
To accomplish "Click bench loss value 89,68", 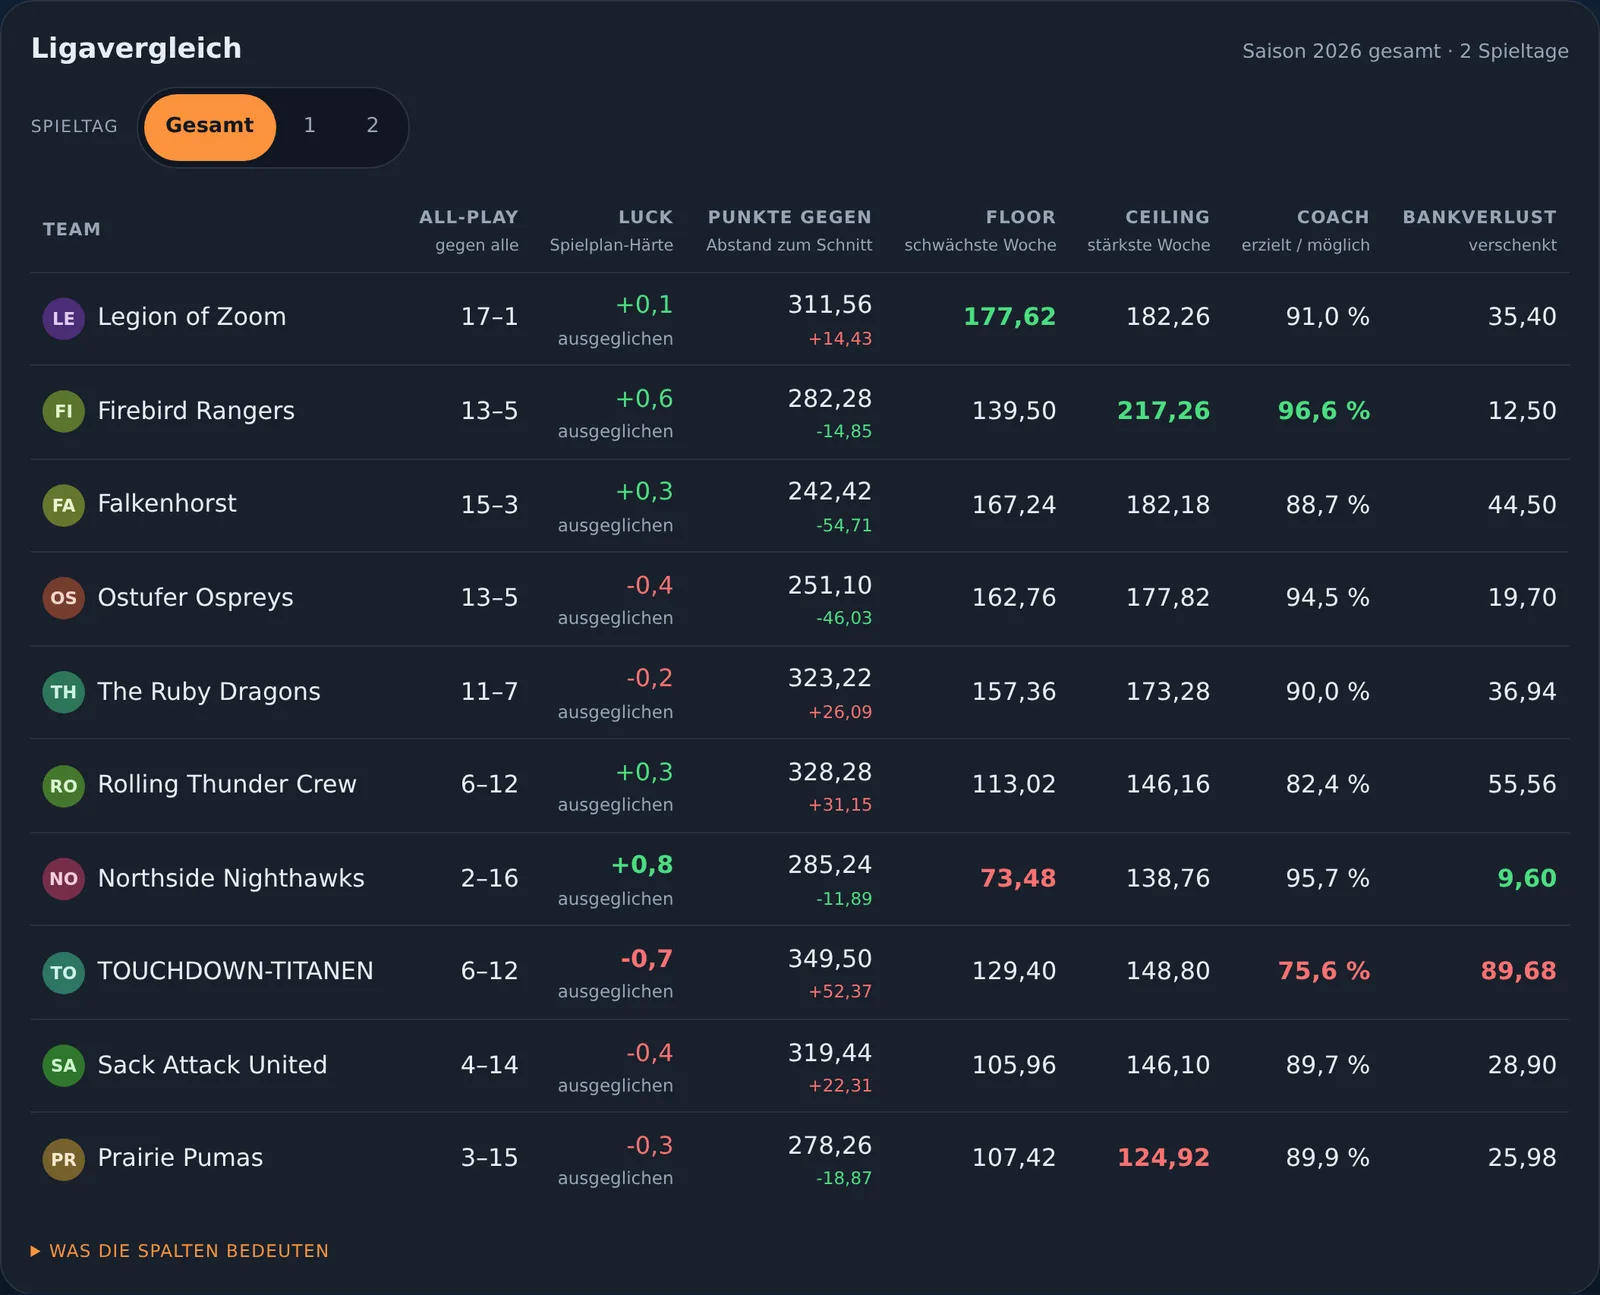I will pyautogui.click(x=1518, y=971).
